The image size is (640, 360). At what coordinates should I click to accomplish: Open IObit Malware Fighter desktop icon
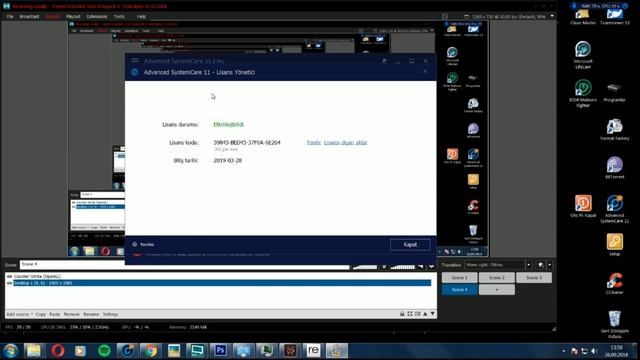pos(583,93)
